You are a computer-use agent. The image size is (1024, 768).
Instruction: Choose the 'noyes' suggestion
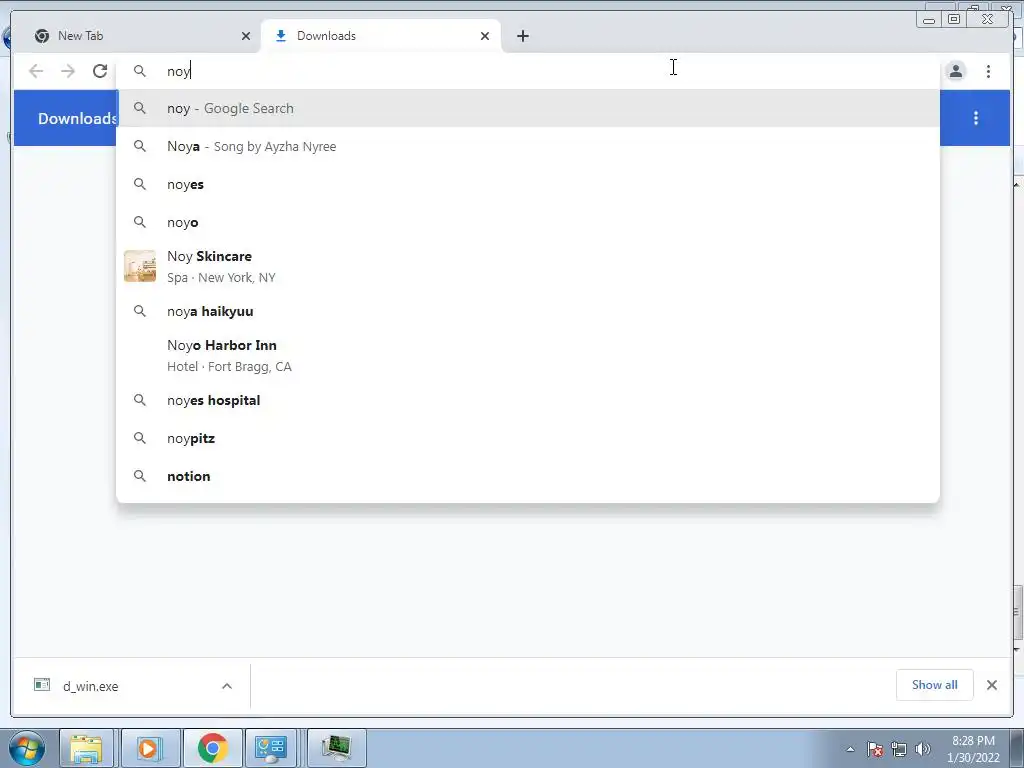pyautogui.click(x=528, y=184)
